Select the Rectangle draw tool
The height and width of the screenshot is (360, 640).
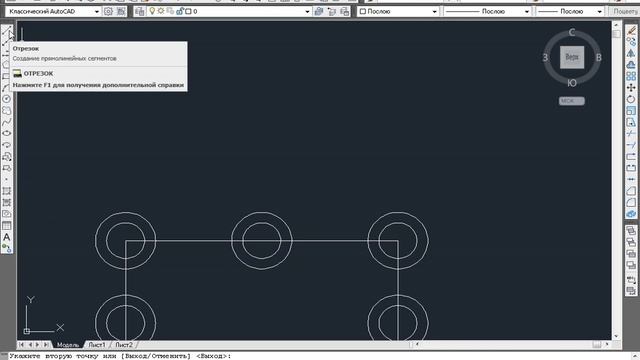tap(7, 76)
